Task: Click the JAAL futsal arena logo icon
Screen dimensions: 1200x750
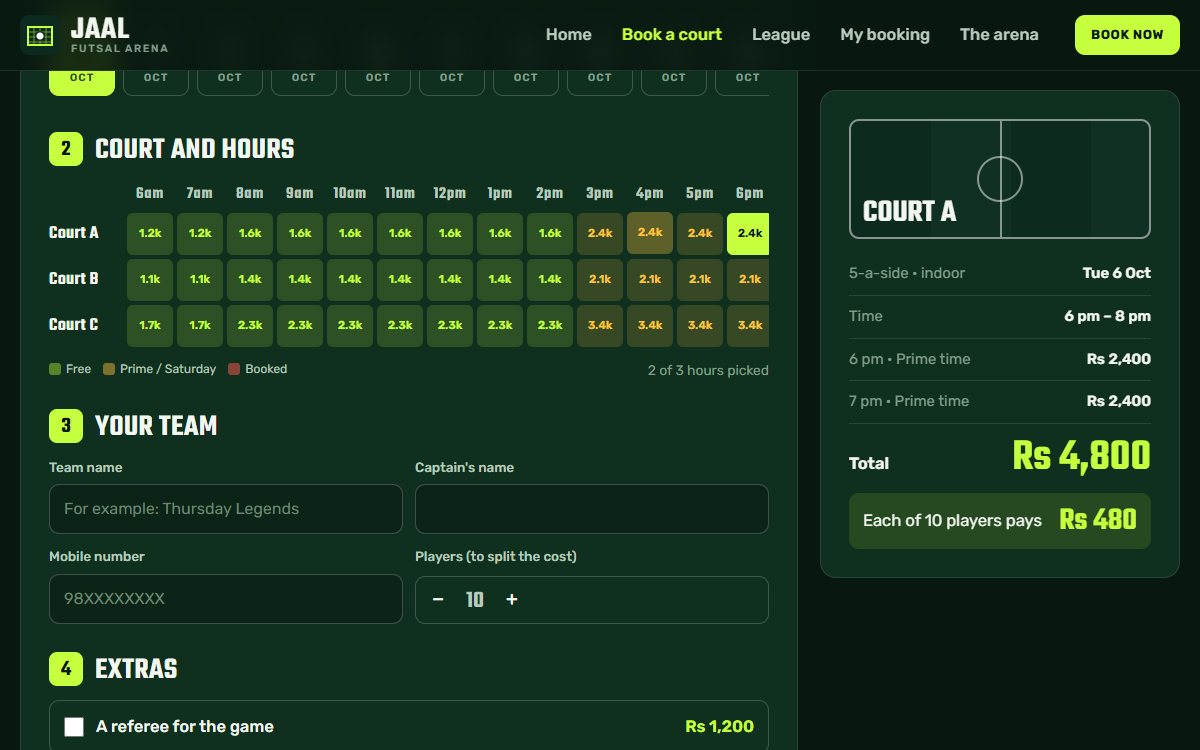Action: coord(38,35)
